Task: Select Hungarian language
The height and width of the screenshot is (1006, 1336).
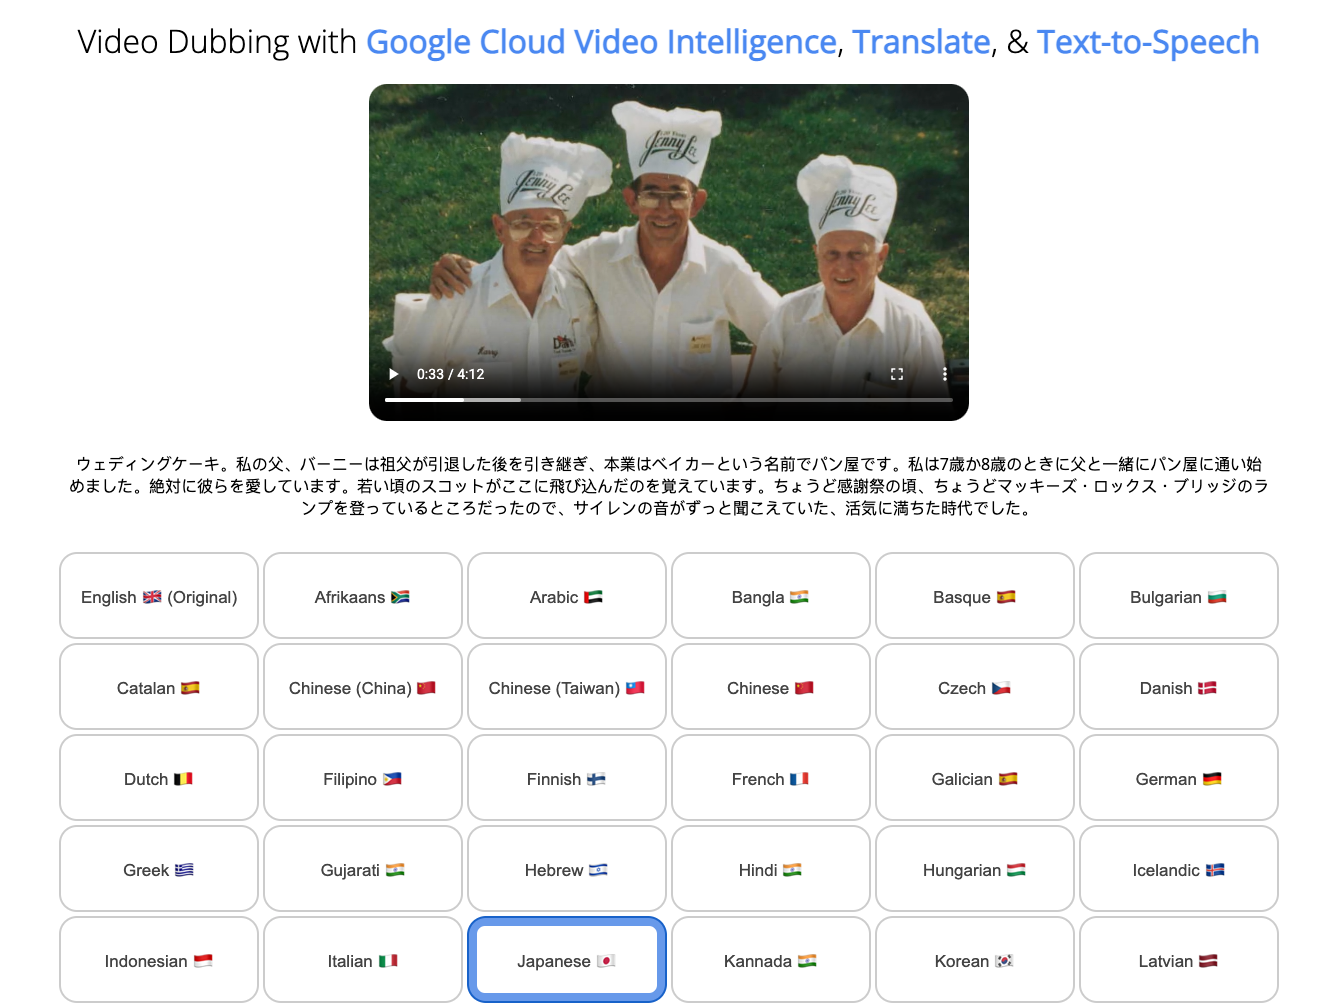Action: click(x=975, y=869)
